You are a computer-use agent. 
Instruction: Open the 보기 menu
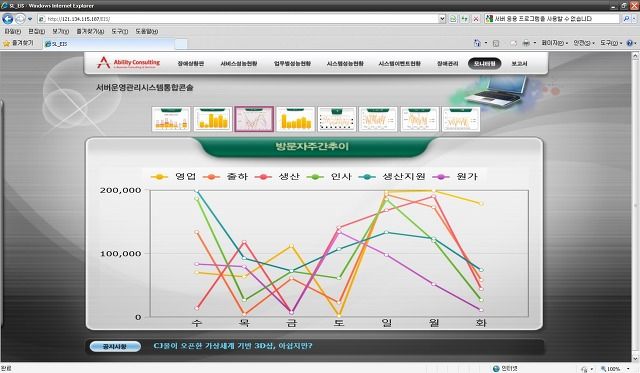[x=60, y=31]
